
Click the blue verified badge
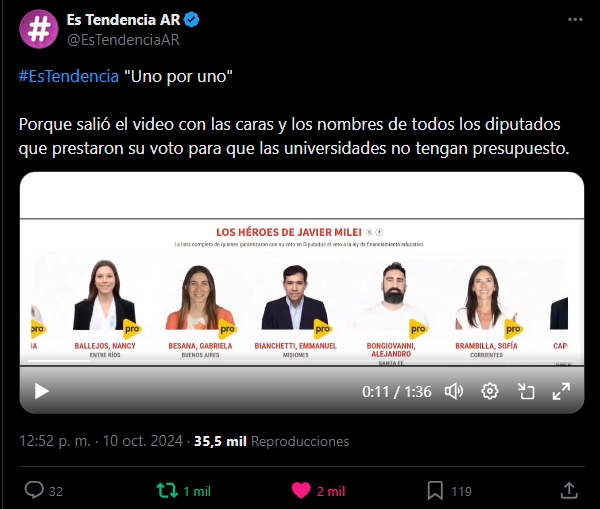[x=191, y=20]
